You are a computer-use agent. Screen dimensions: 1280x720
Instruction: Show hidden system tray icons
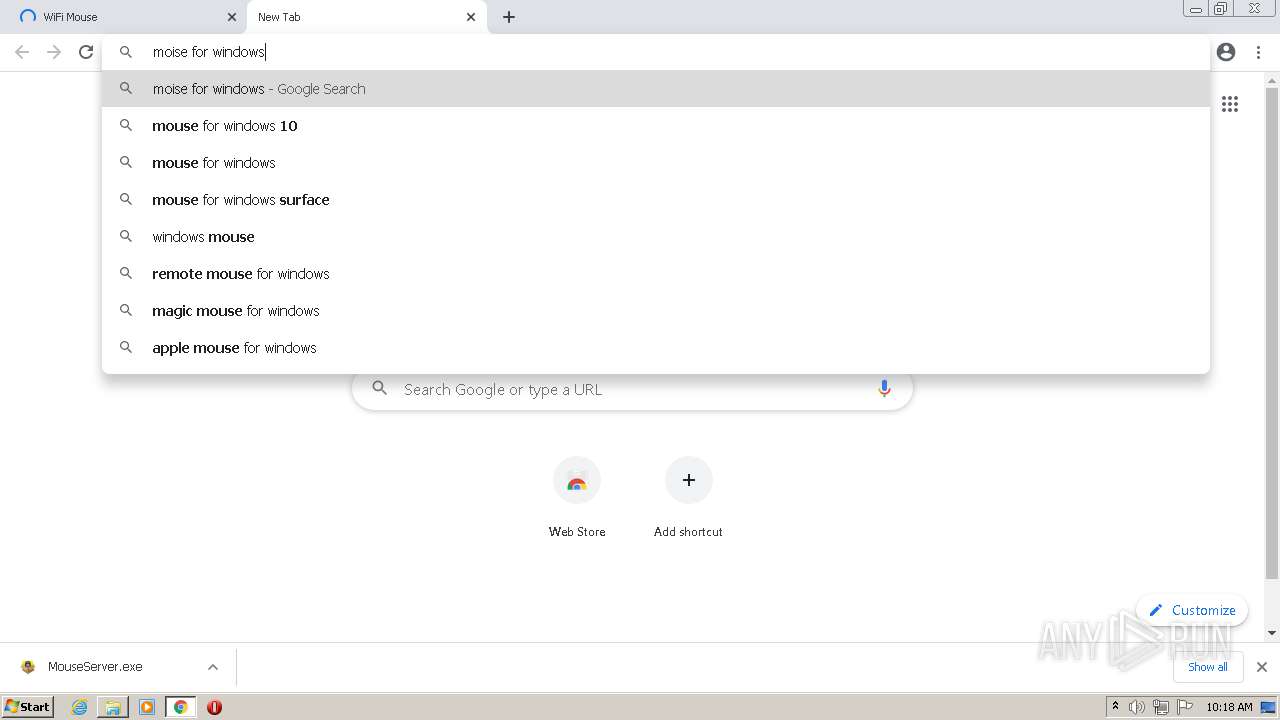pos(1115,707)
